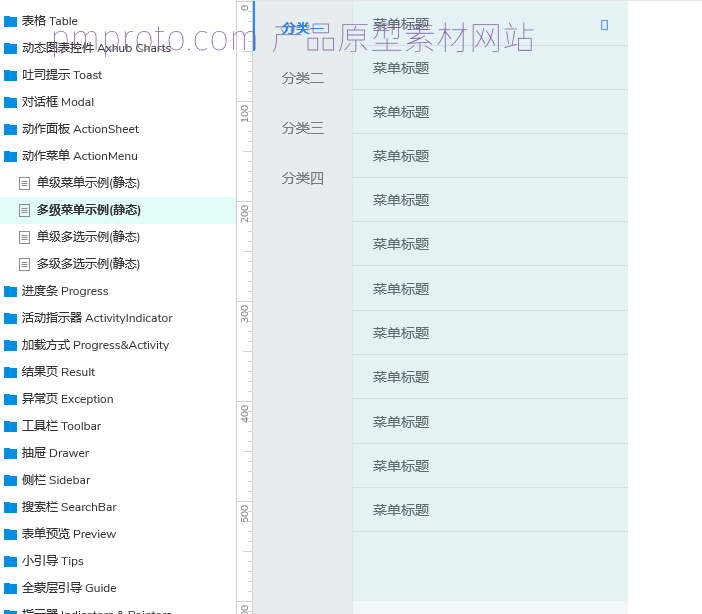The height and width of the screenshot is (614, 702).
Task: Collapse the 动作菜单 ActionMenu folder
Action: tap(11, 156)
